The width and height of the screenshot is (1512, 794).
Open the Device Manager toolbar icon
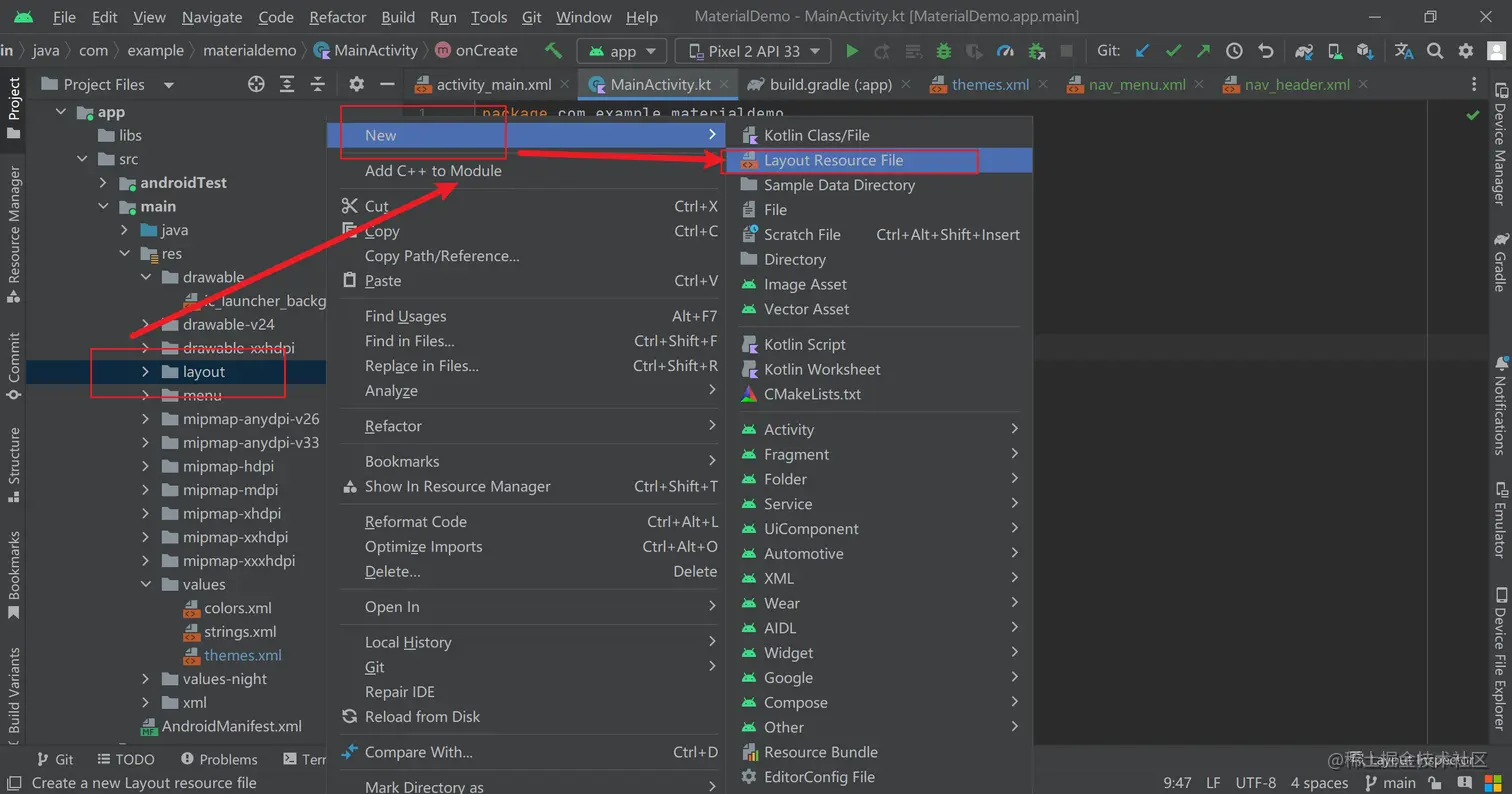tap(1335, 51)
